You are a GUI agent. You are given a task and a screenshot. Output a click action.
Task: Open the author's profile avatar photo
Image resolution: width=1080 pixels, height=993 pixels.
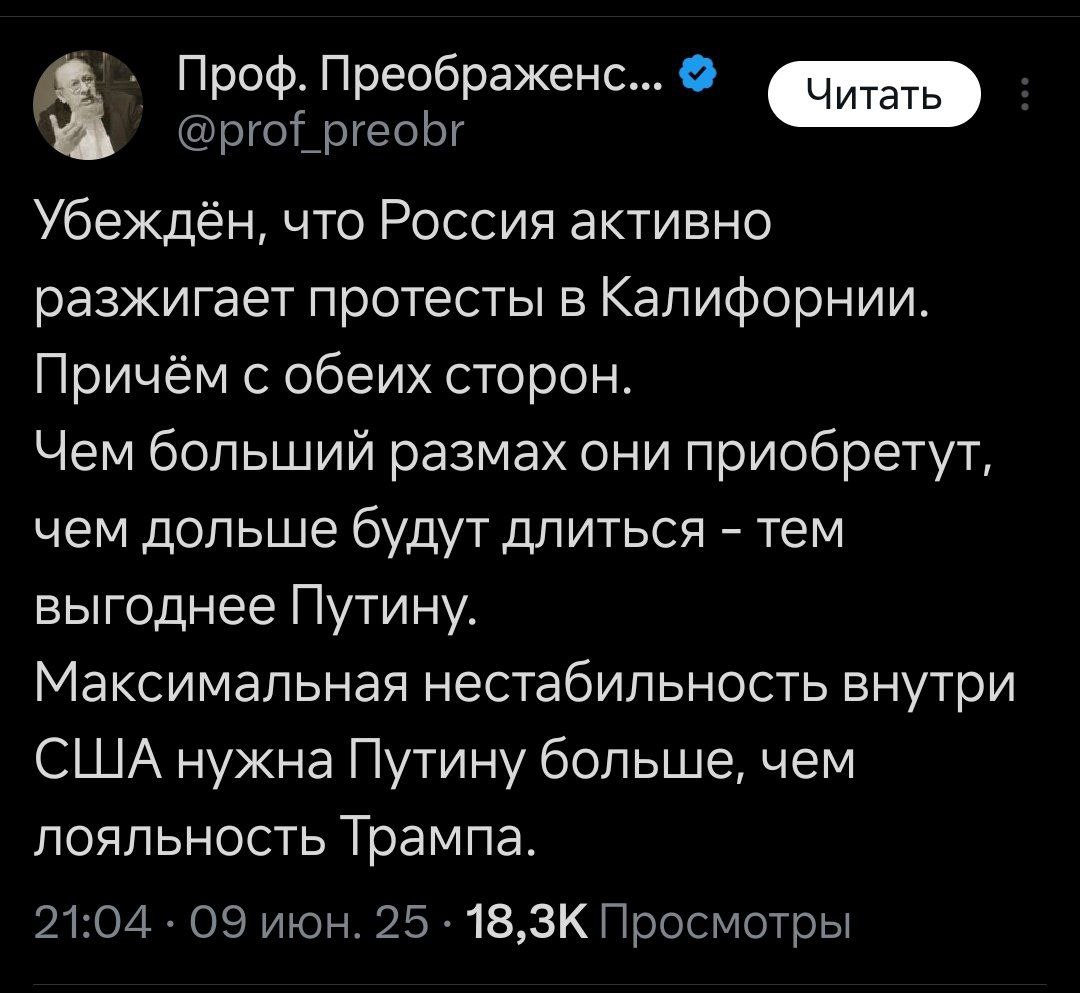(88, 105)
